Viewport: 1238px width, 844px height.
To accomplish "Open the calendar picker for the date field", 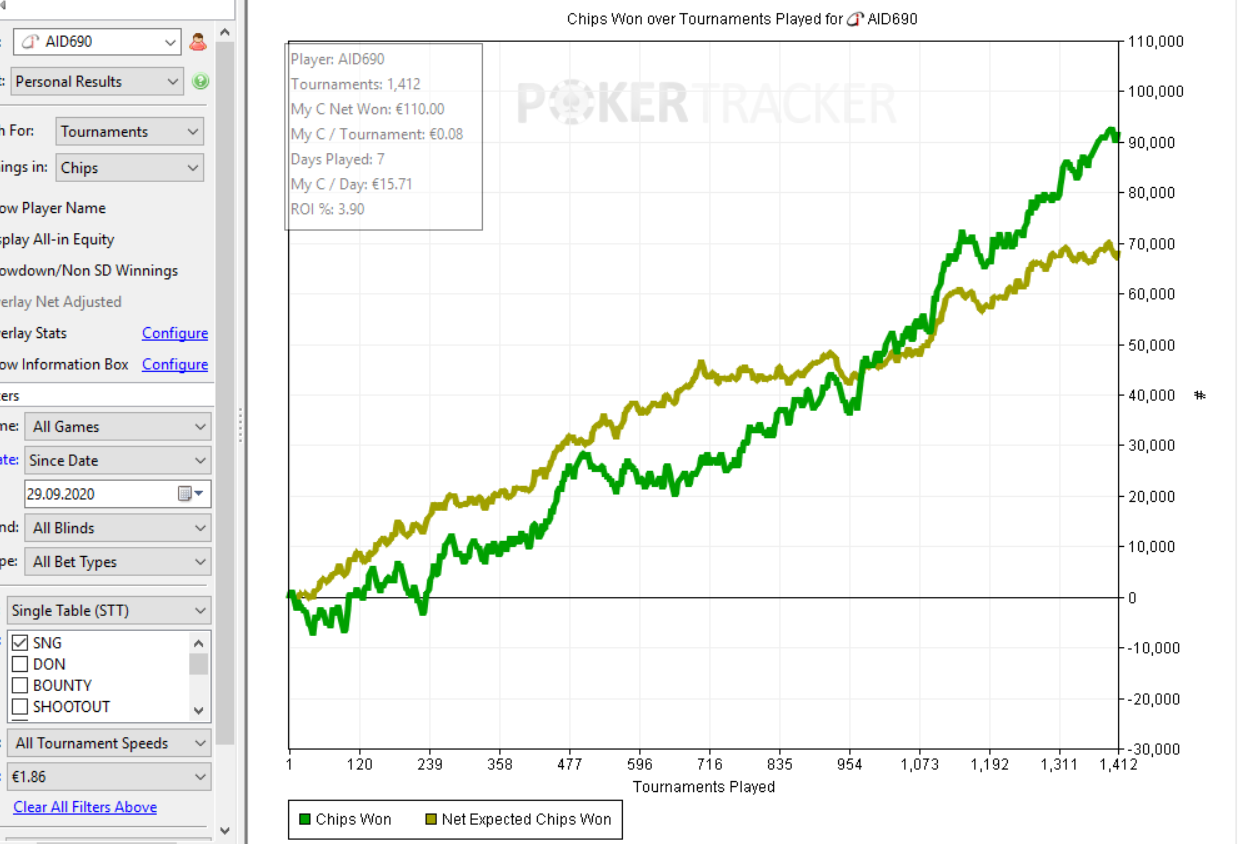I will 189,494.
